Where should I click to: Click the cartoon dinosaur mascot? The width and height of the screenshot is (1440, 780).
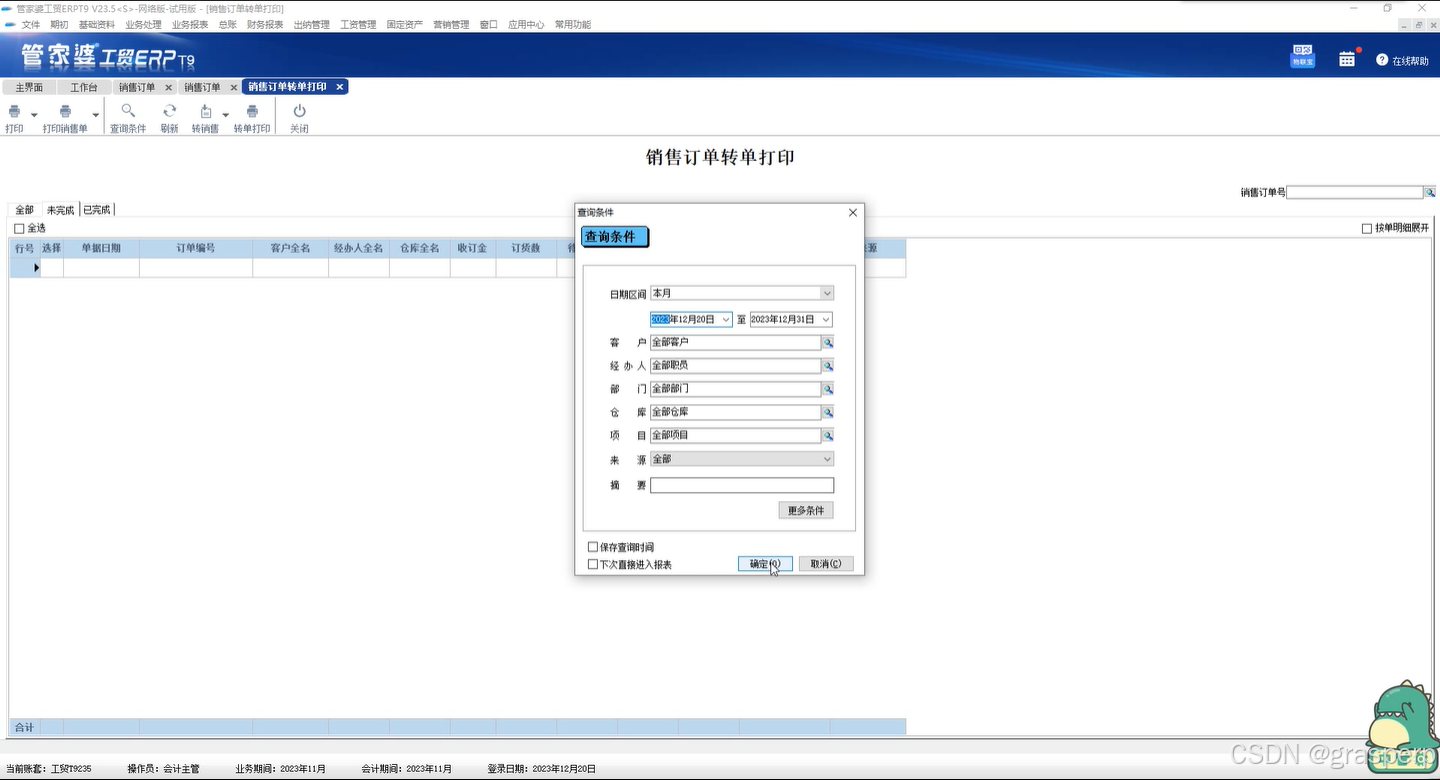click(x=1404, y=725)
